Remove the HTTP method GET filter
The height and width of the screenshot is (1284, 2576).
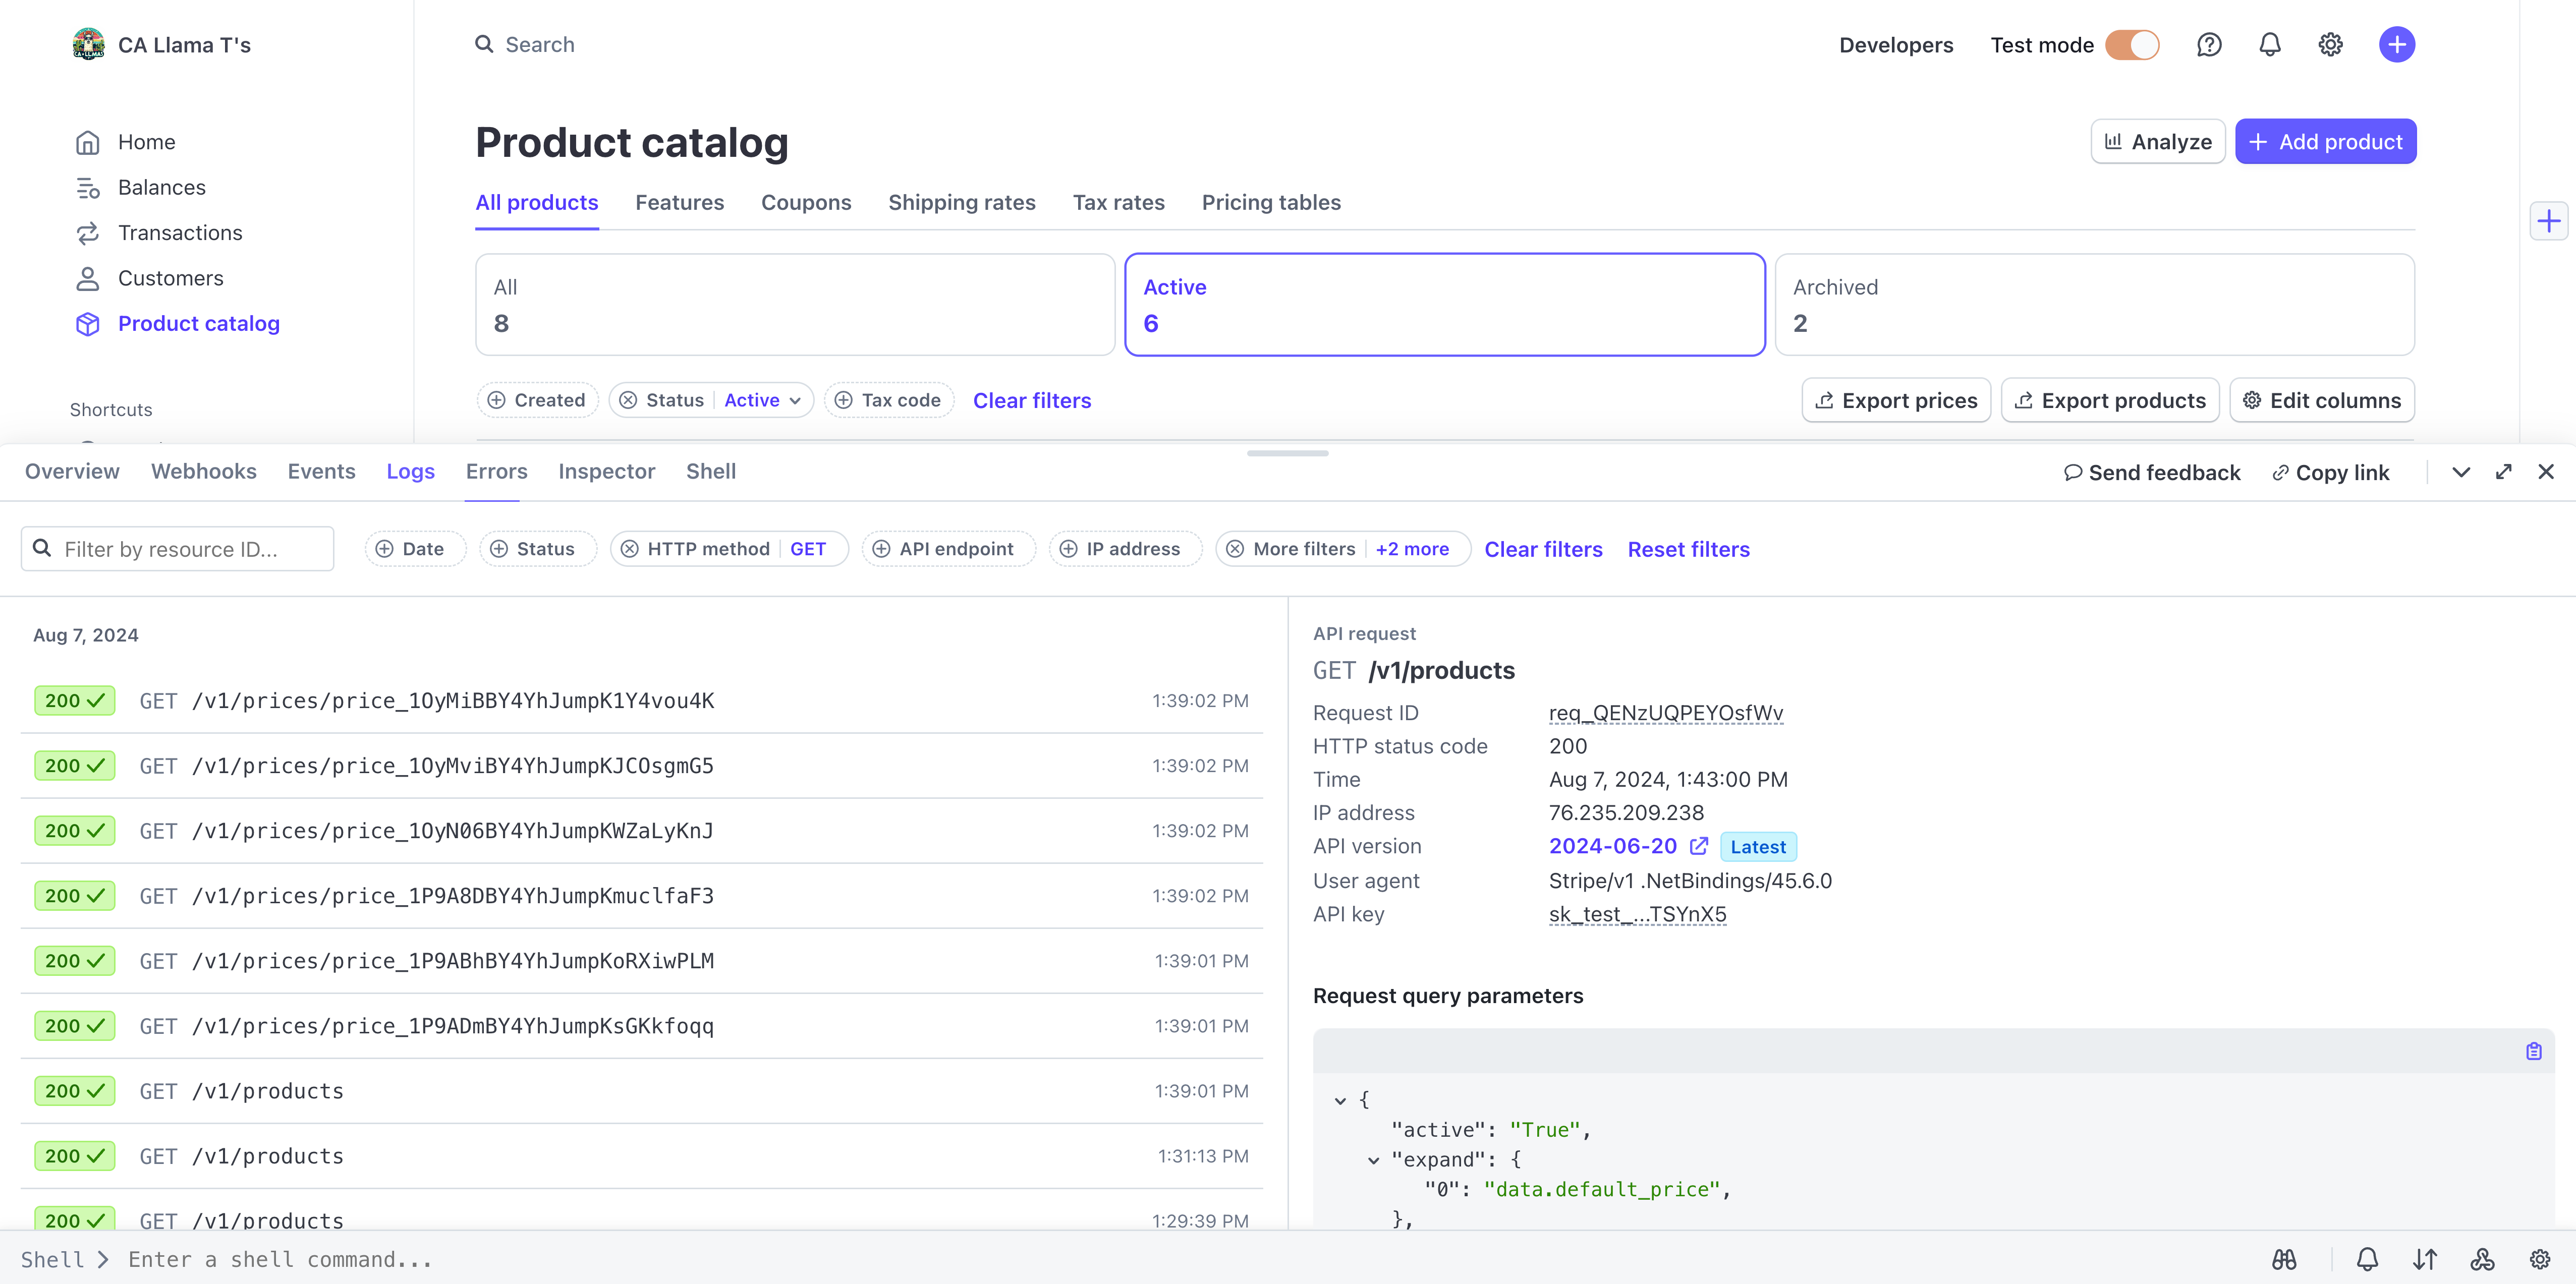pos(629,549)
